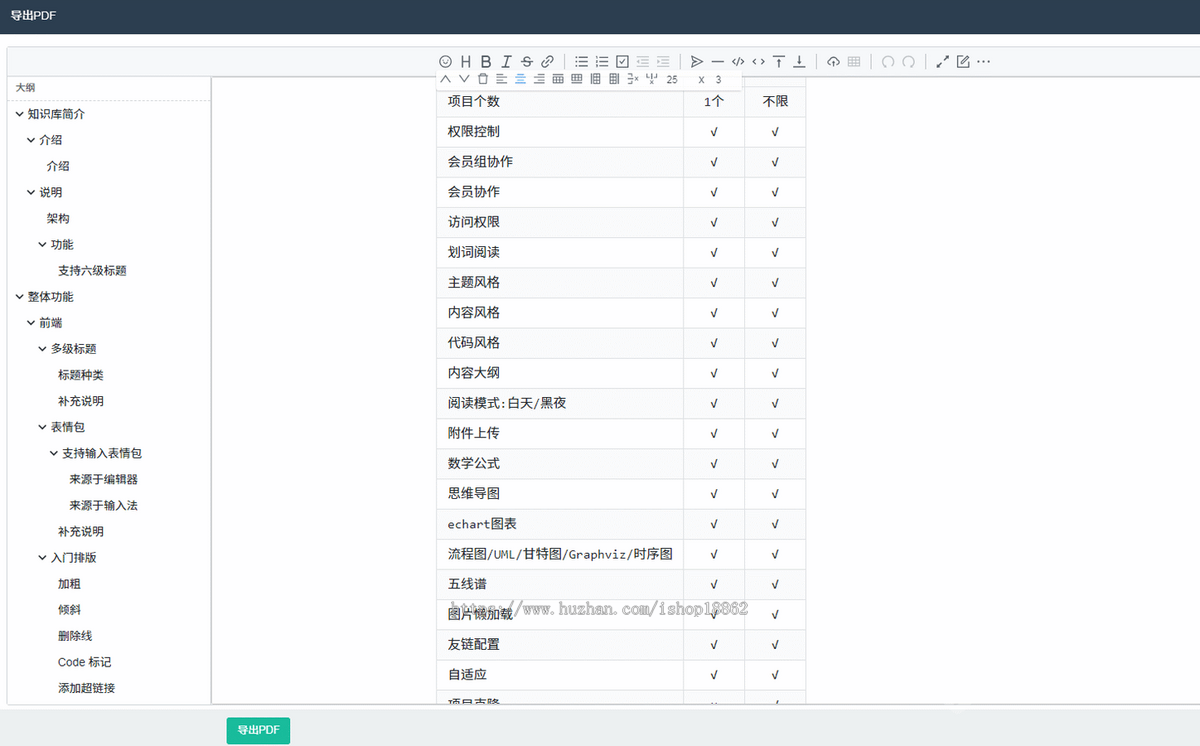Open the Headings (H) menu

[x=466, y=61]
